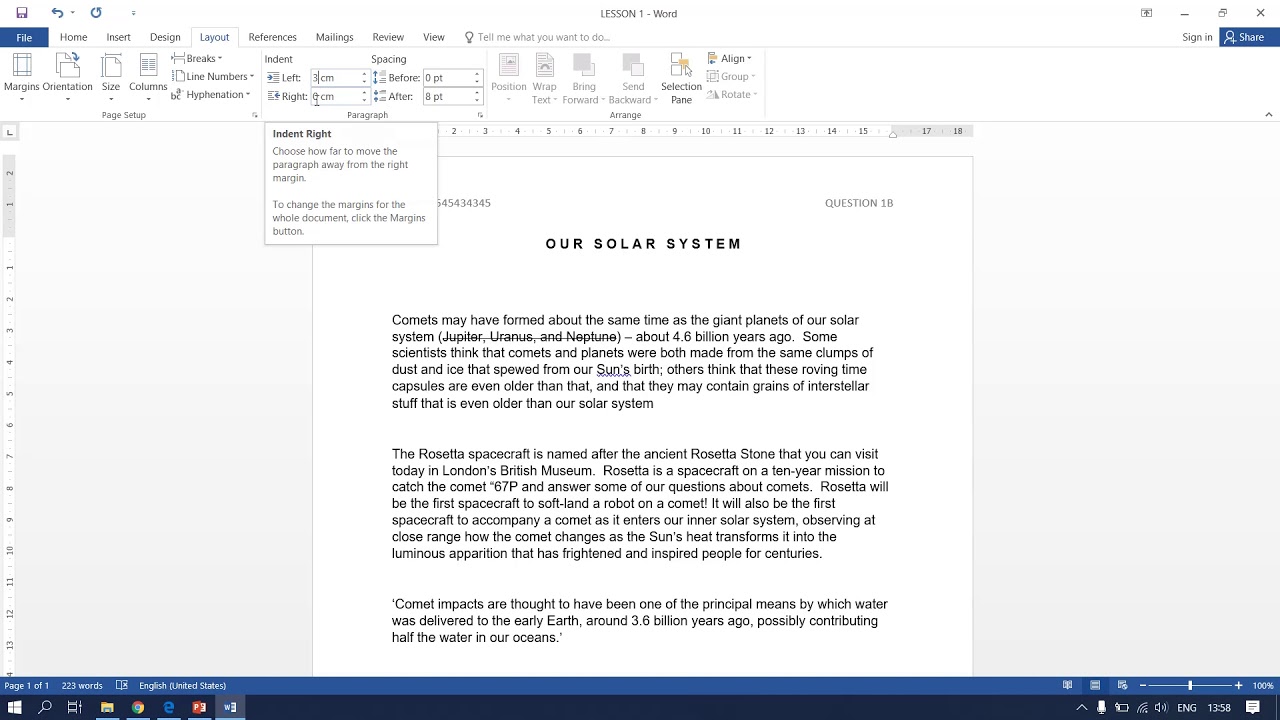Open the Page Setup dialog launcher

click(x=255, y=115)
